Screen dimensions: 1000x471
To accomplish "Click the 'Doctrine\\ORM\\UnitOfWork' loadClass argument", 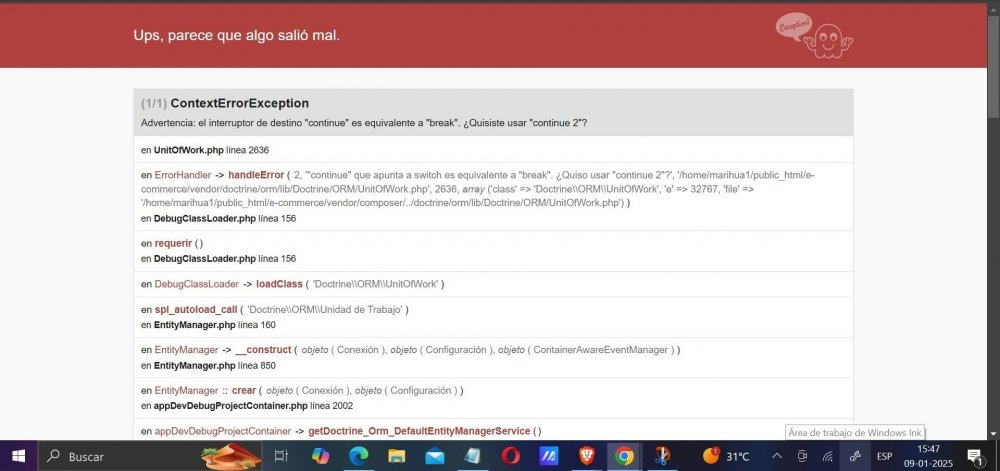I will pos(375,284).
